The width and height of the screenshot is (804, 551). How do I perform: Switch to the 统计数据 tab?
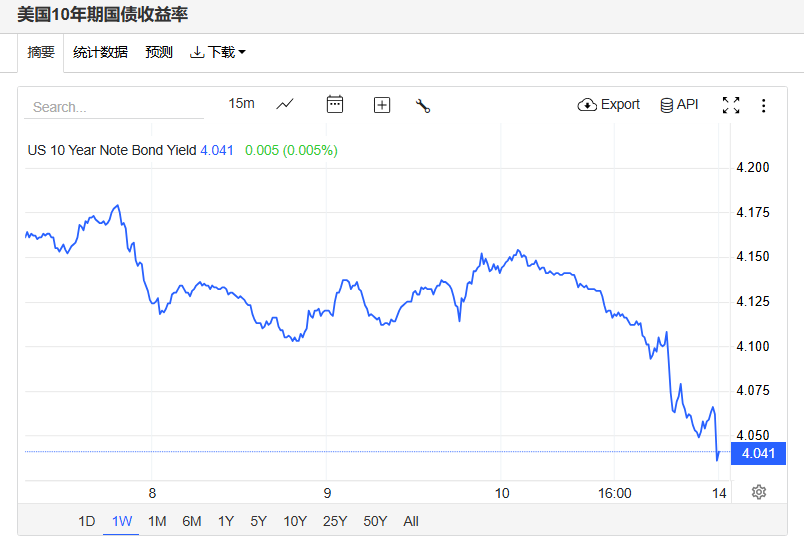[101, 52]
